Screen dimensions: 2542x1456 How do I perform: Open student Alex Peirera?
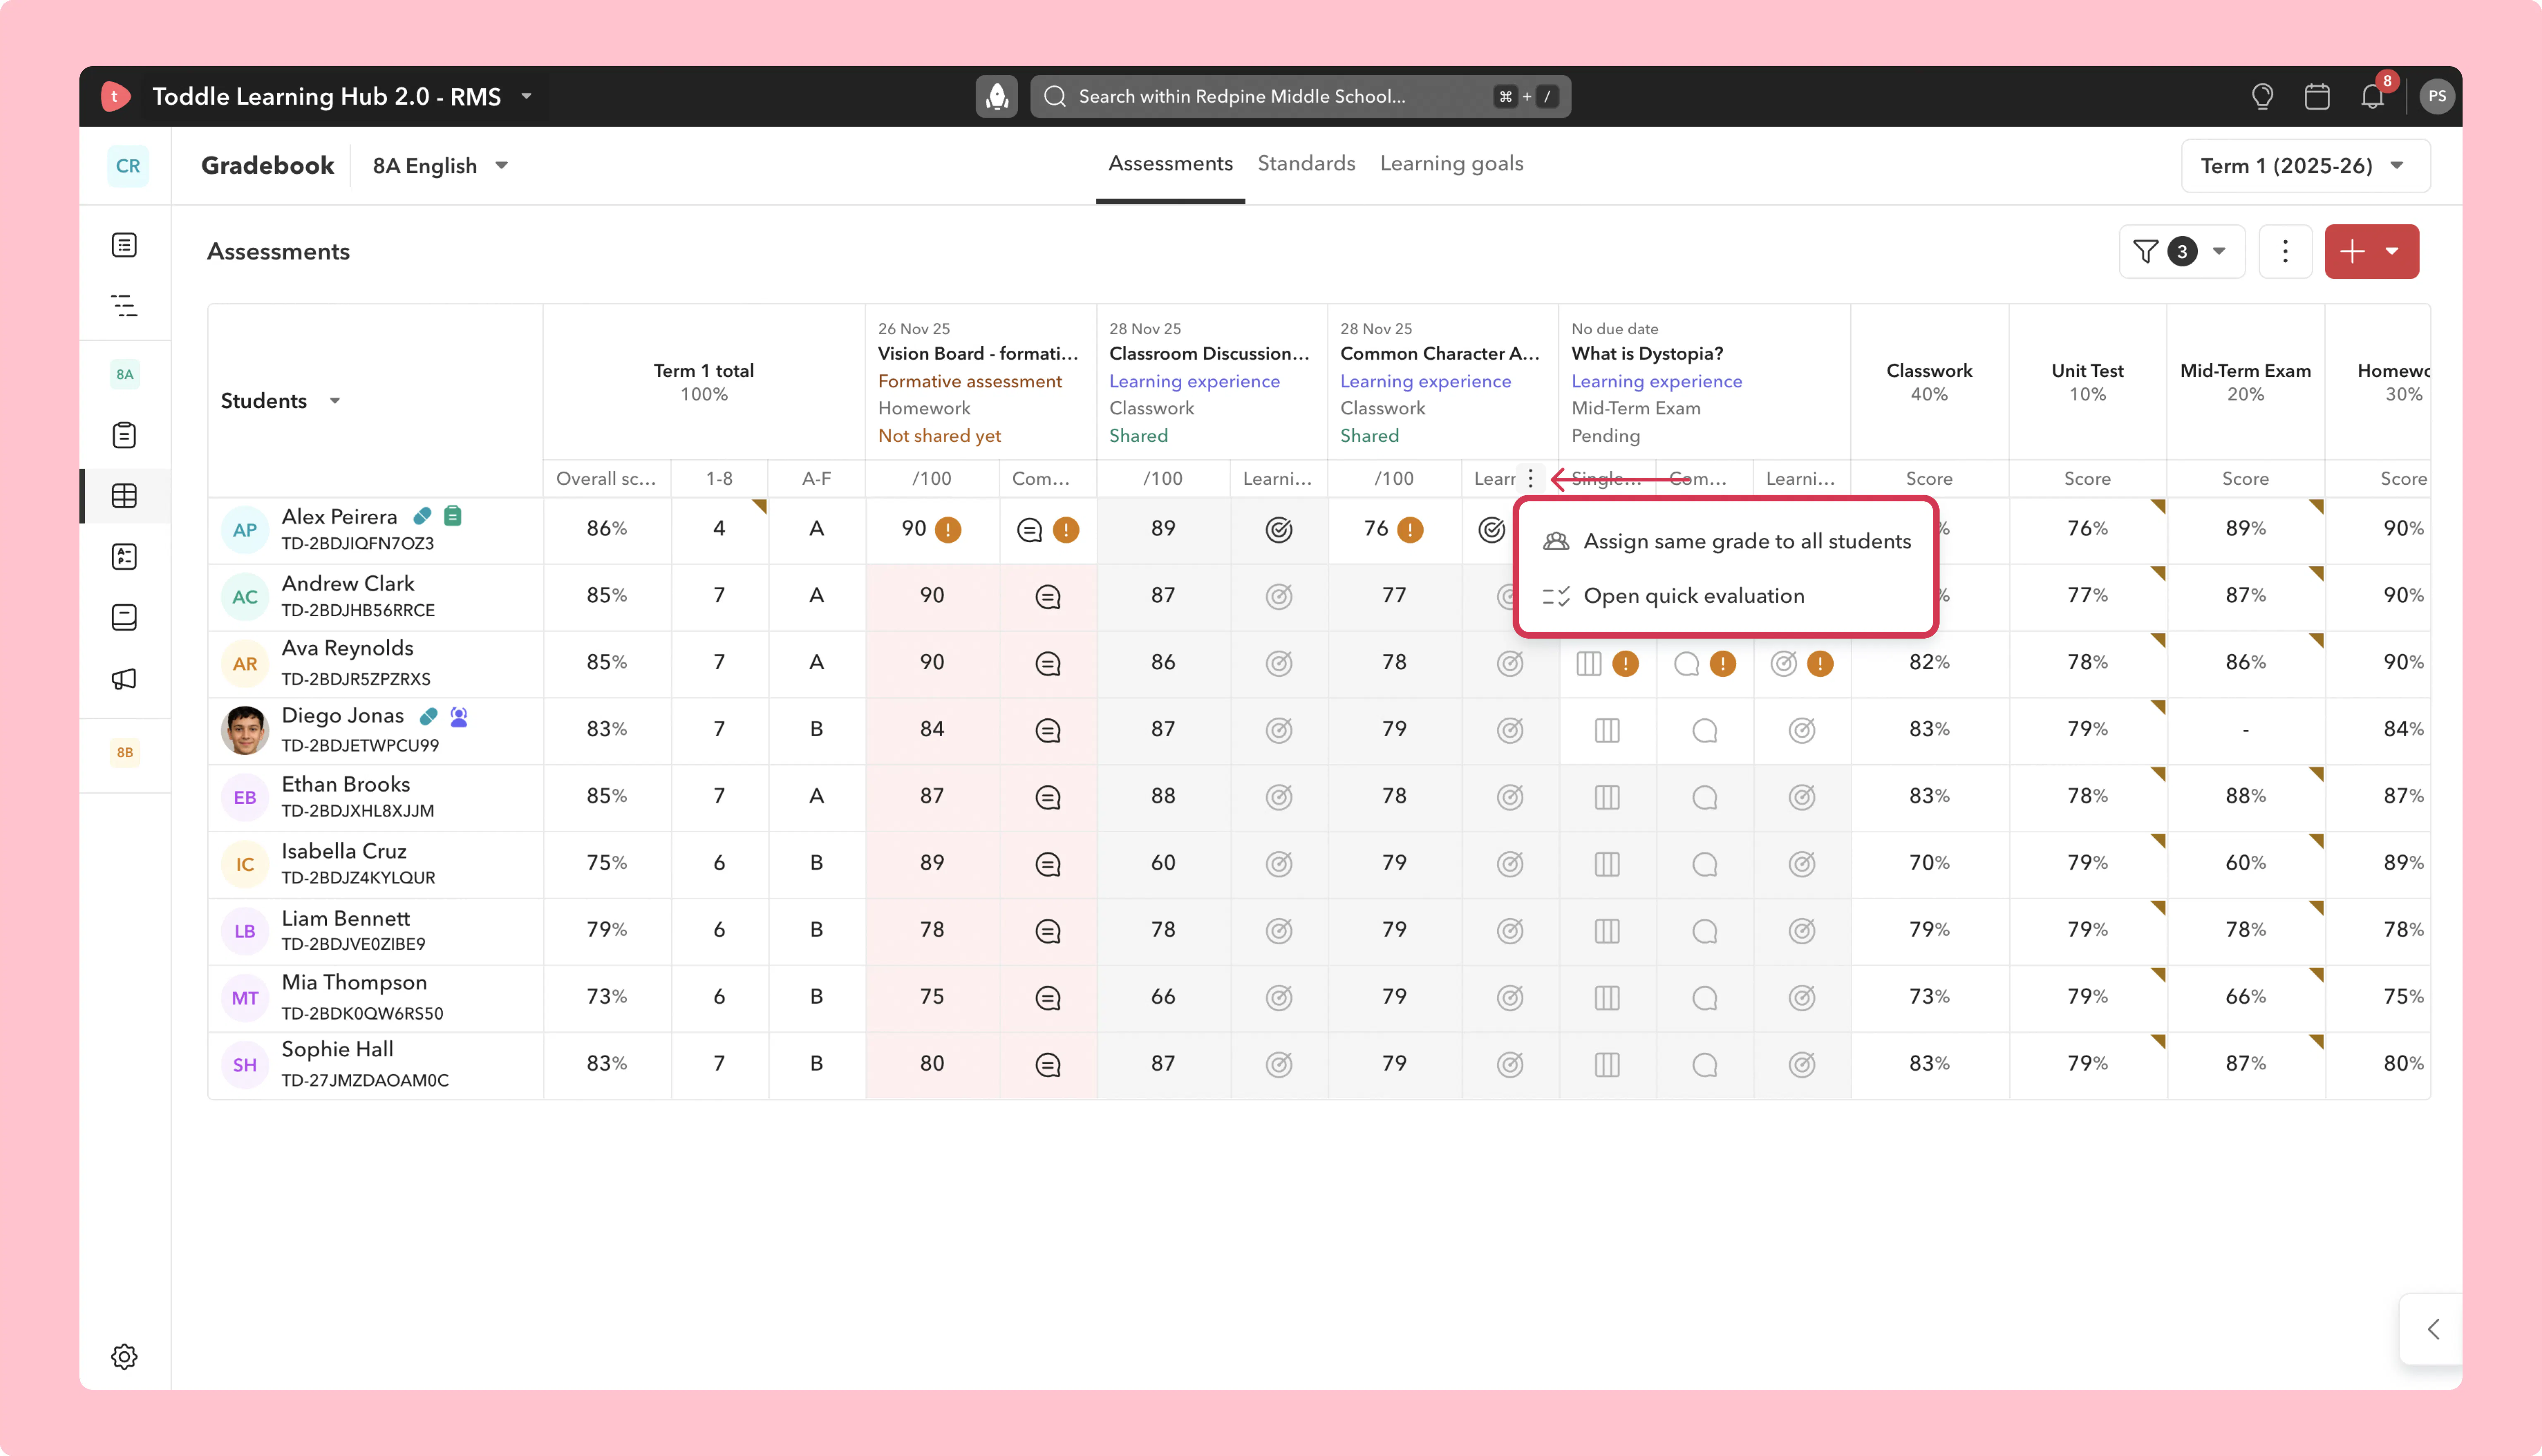339,517
